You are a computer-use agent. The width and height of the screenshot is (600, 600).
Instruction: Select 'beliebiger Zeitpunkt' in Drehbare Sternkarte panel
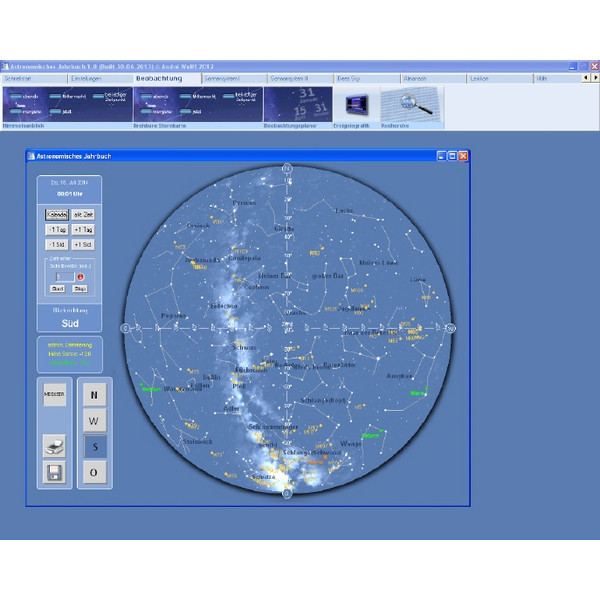click(240, 96)
